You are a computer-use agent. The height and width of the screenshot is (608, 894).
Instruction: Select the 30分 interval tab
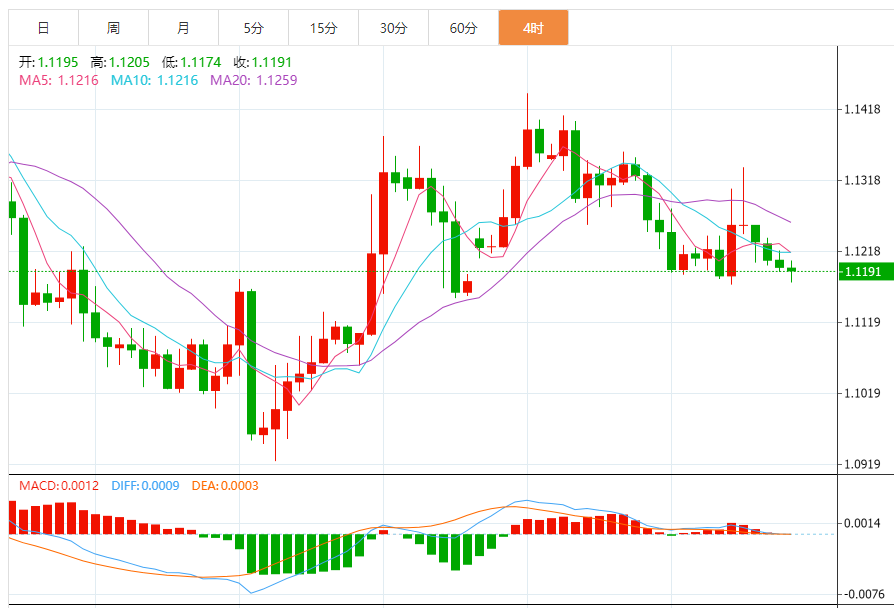point(393,28)
